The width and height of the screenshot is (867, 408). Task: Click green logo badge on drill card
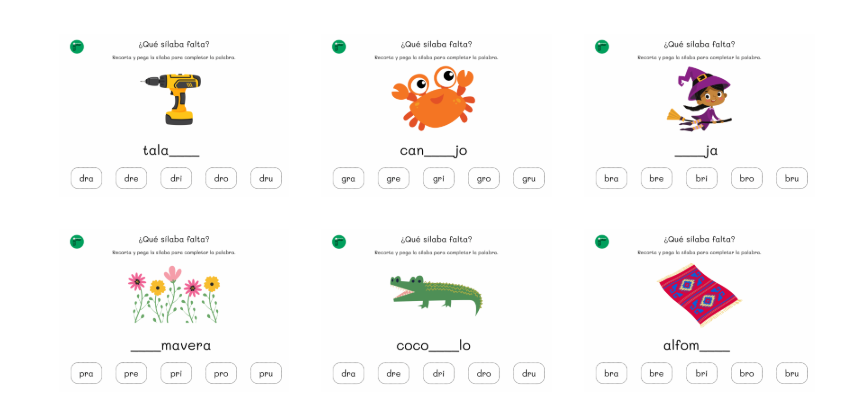pos(77,46)
